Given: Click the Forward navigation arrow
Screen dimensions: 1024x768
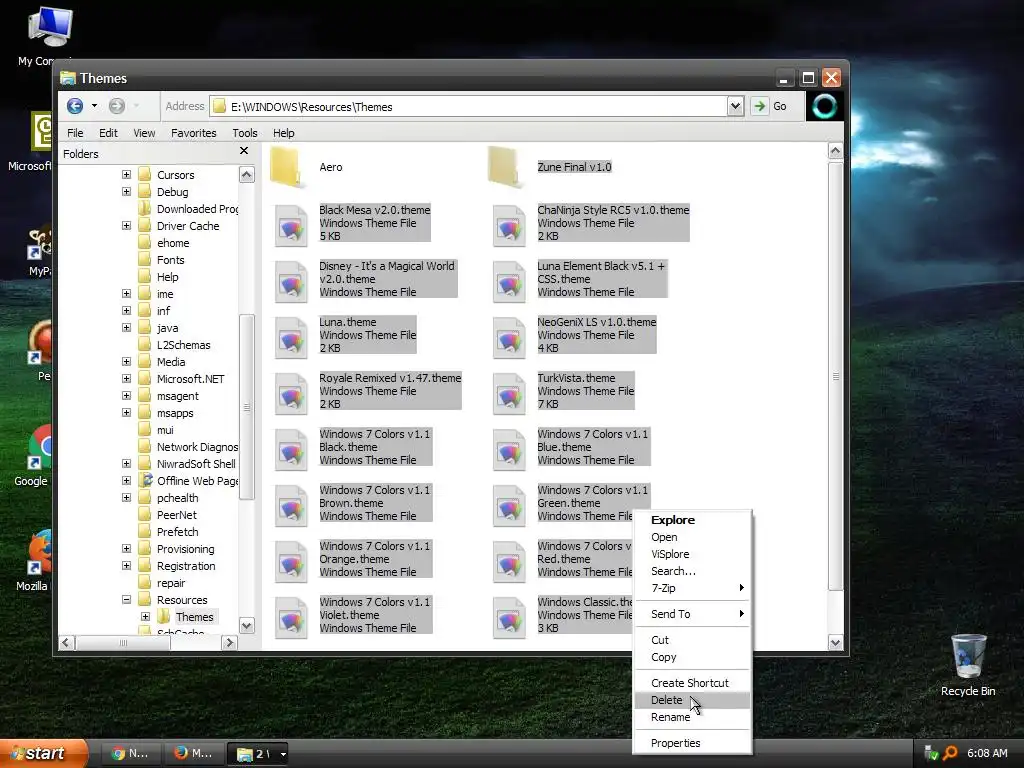Looking at the screenshot, I should 116,106.
